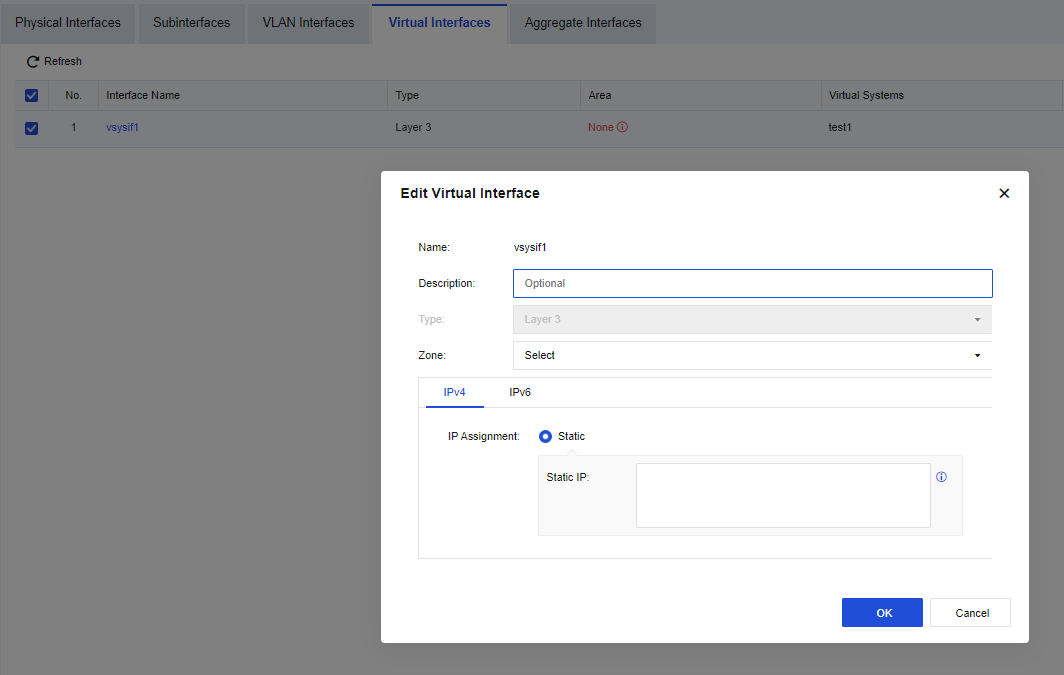
Task: Switch to the Aggregate Interfaces tab
Action: click(583, 23)
